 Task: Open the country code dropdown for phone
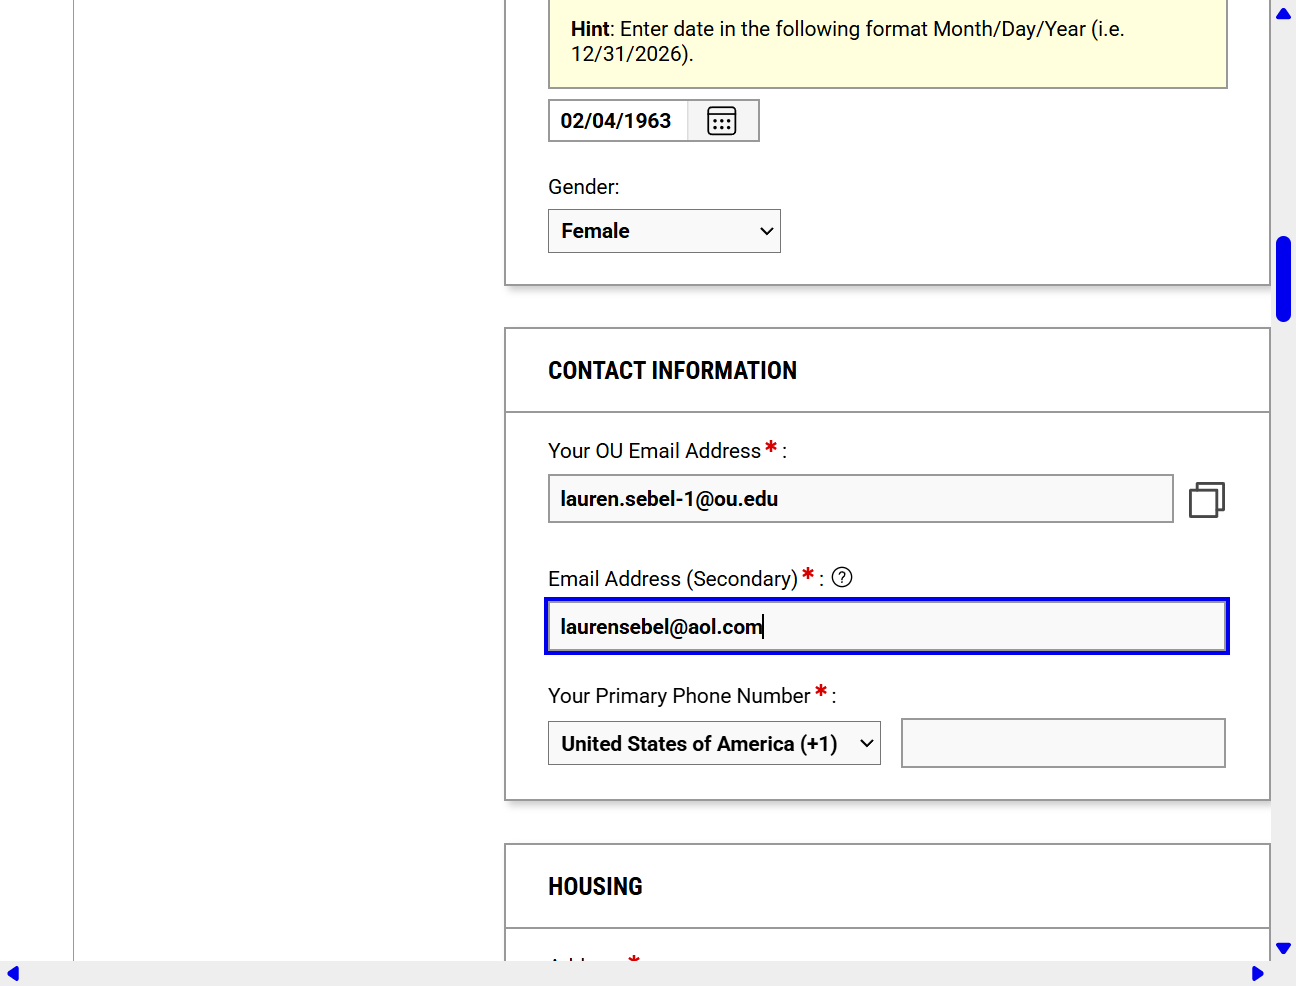coord(714,743)
